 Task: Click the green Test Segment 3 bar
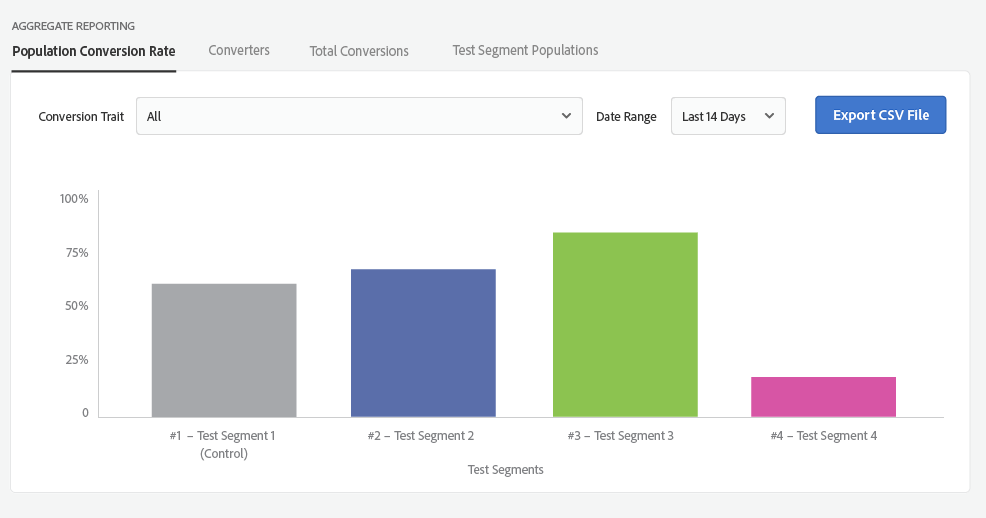pos(625,325)
